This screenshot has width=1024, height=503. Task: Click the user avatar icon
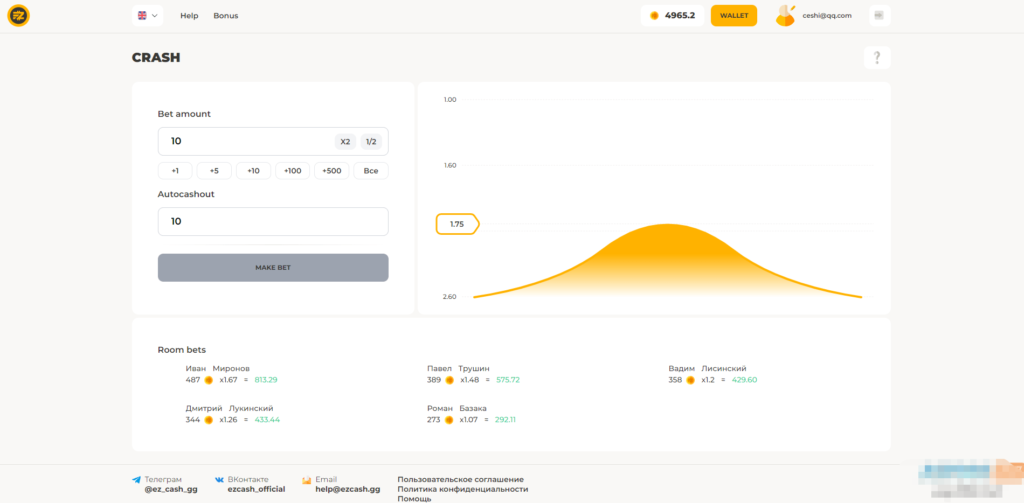pyautogui.click(x=785, y=15)
